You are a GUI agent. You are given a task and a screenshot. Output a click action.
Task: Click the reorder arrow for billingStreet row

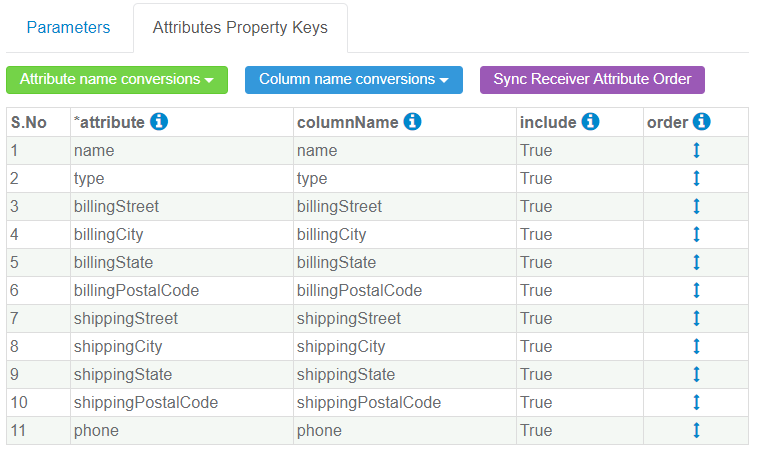coord(696,206)
